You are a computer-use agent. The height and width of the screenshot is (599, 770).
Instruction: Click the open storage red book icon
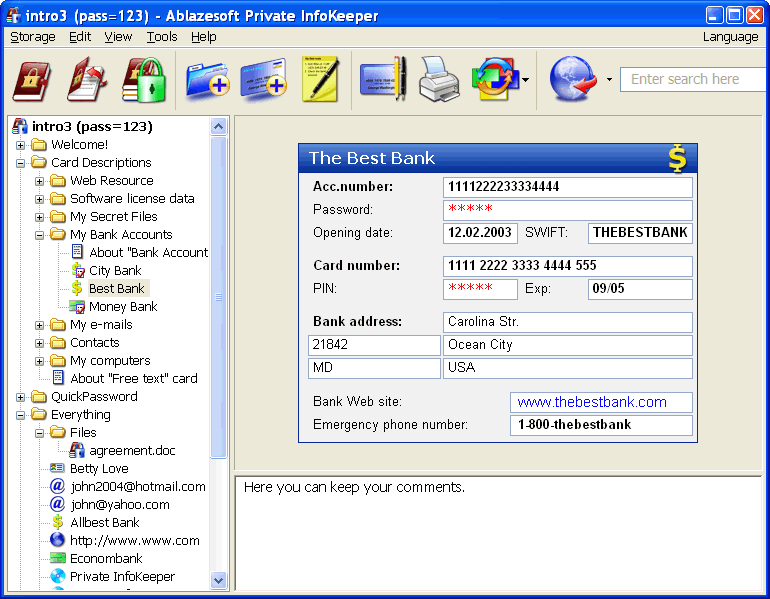click(31, 80)
